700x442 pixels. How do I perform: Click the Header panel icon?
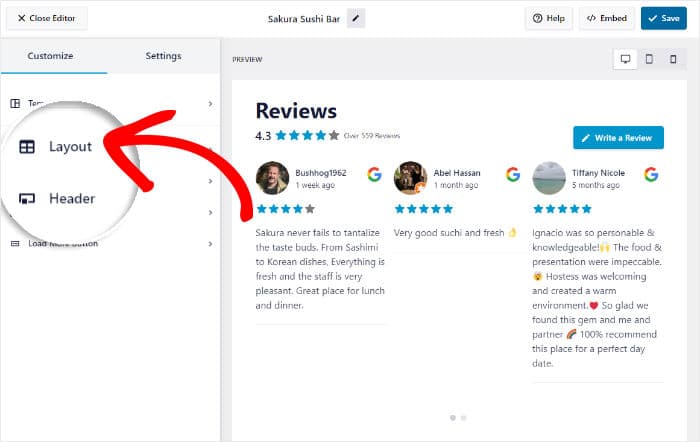[x=27, y=198]
